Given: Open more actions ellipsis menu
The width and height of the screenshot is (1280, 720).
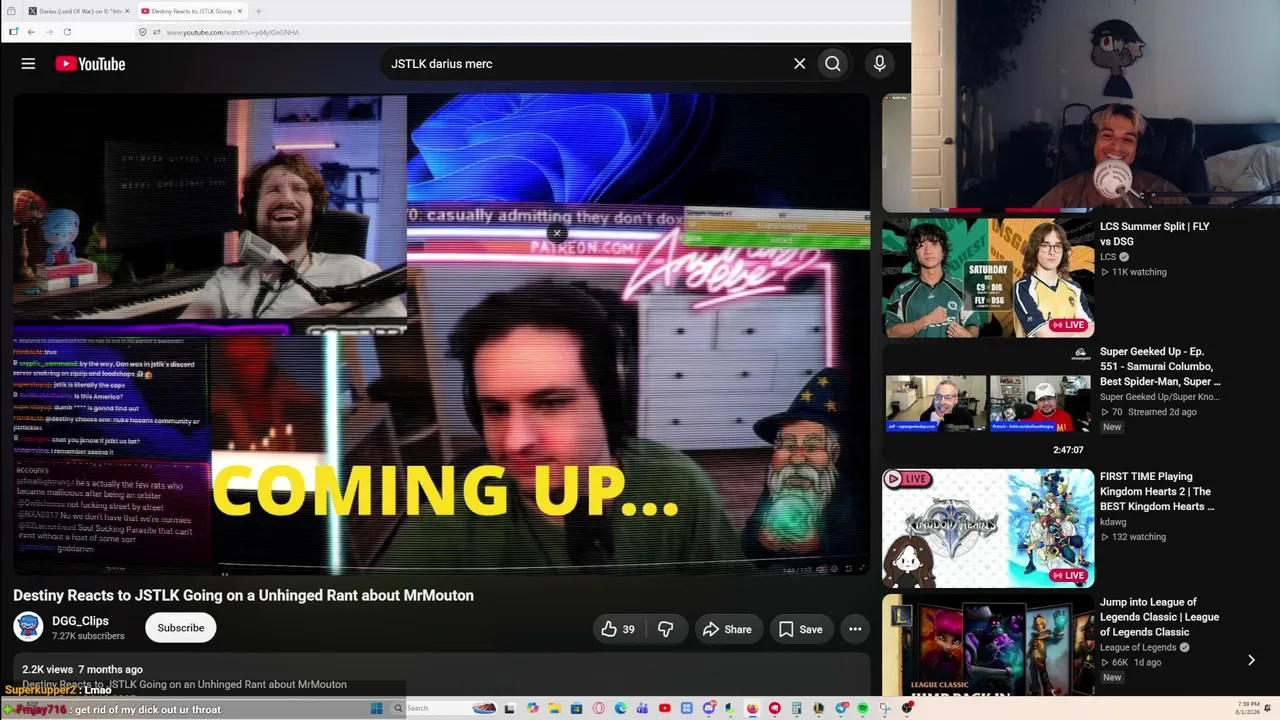Looking at the screenshot, I should point(855,629).
